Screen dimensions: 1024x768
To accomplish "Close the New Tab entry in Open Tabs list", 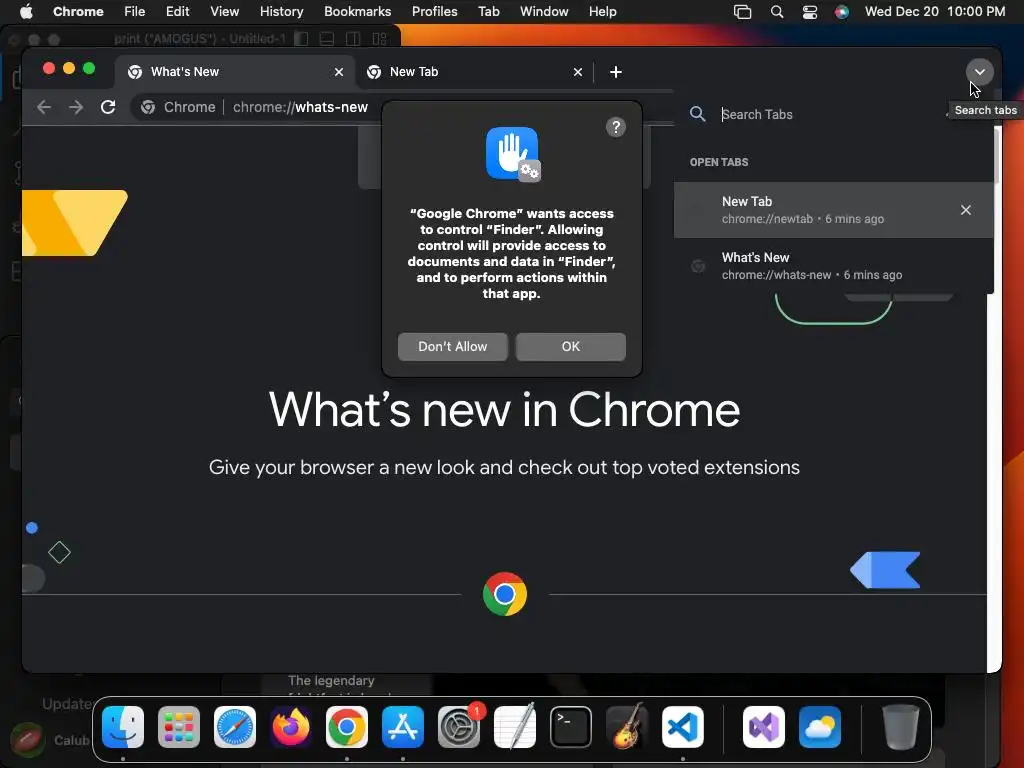I will [x=965, y=210].
